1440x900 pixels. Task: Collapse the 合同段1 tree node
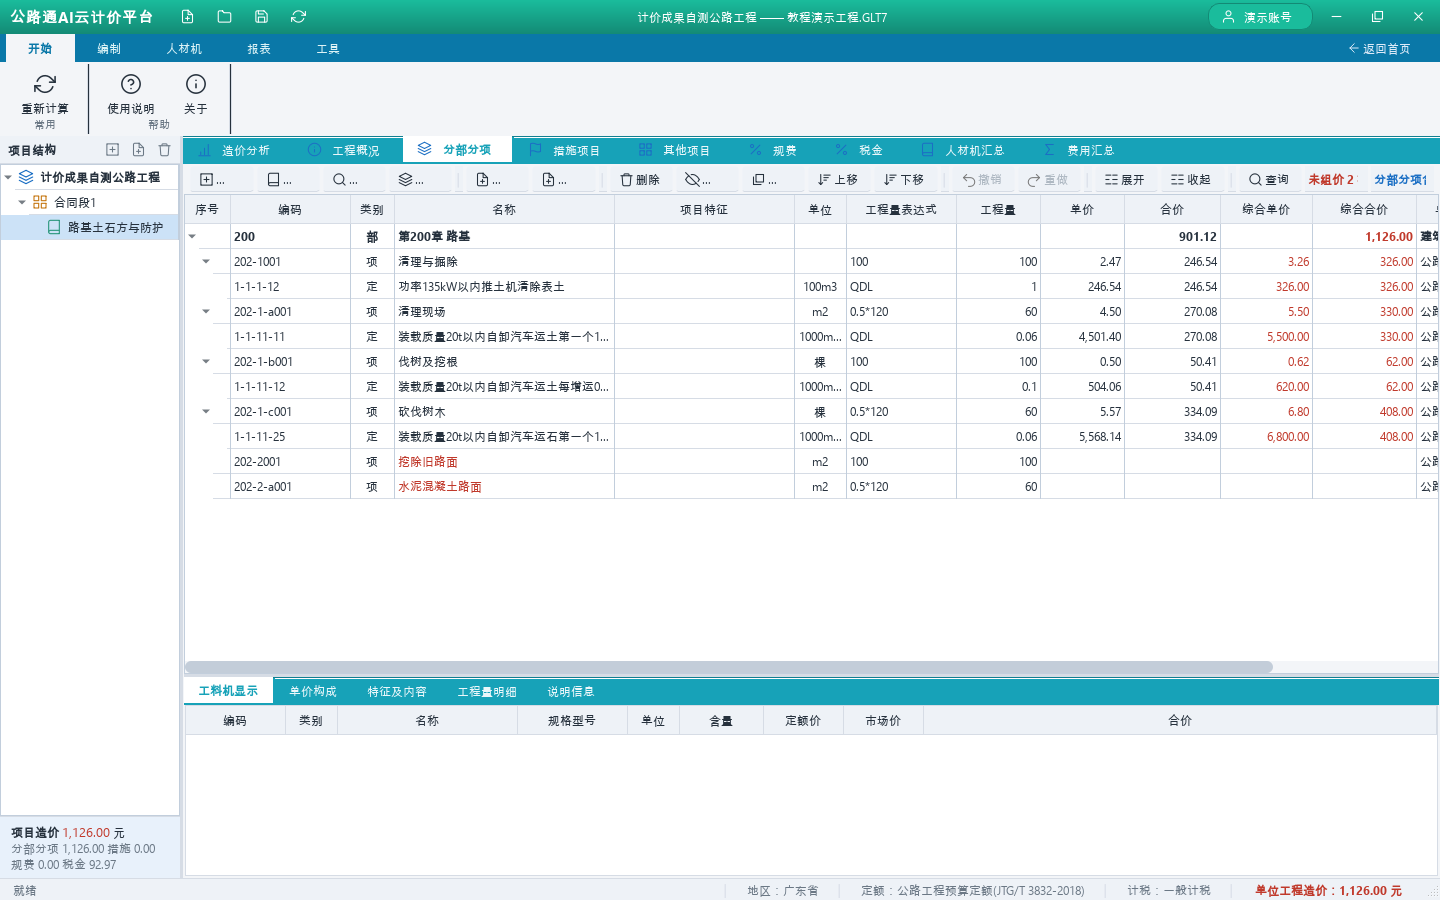pos(22,202)
